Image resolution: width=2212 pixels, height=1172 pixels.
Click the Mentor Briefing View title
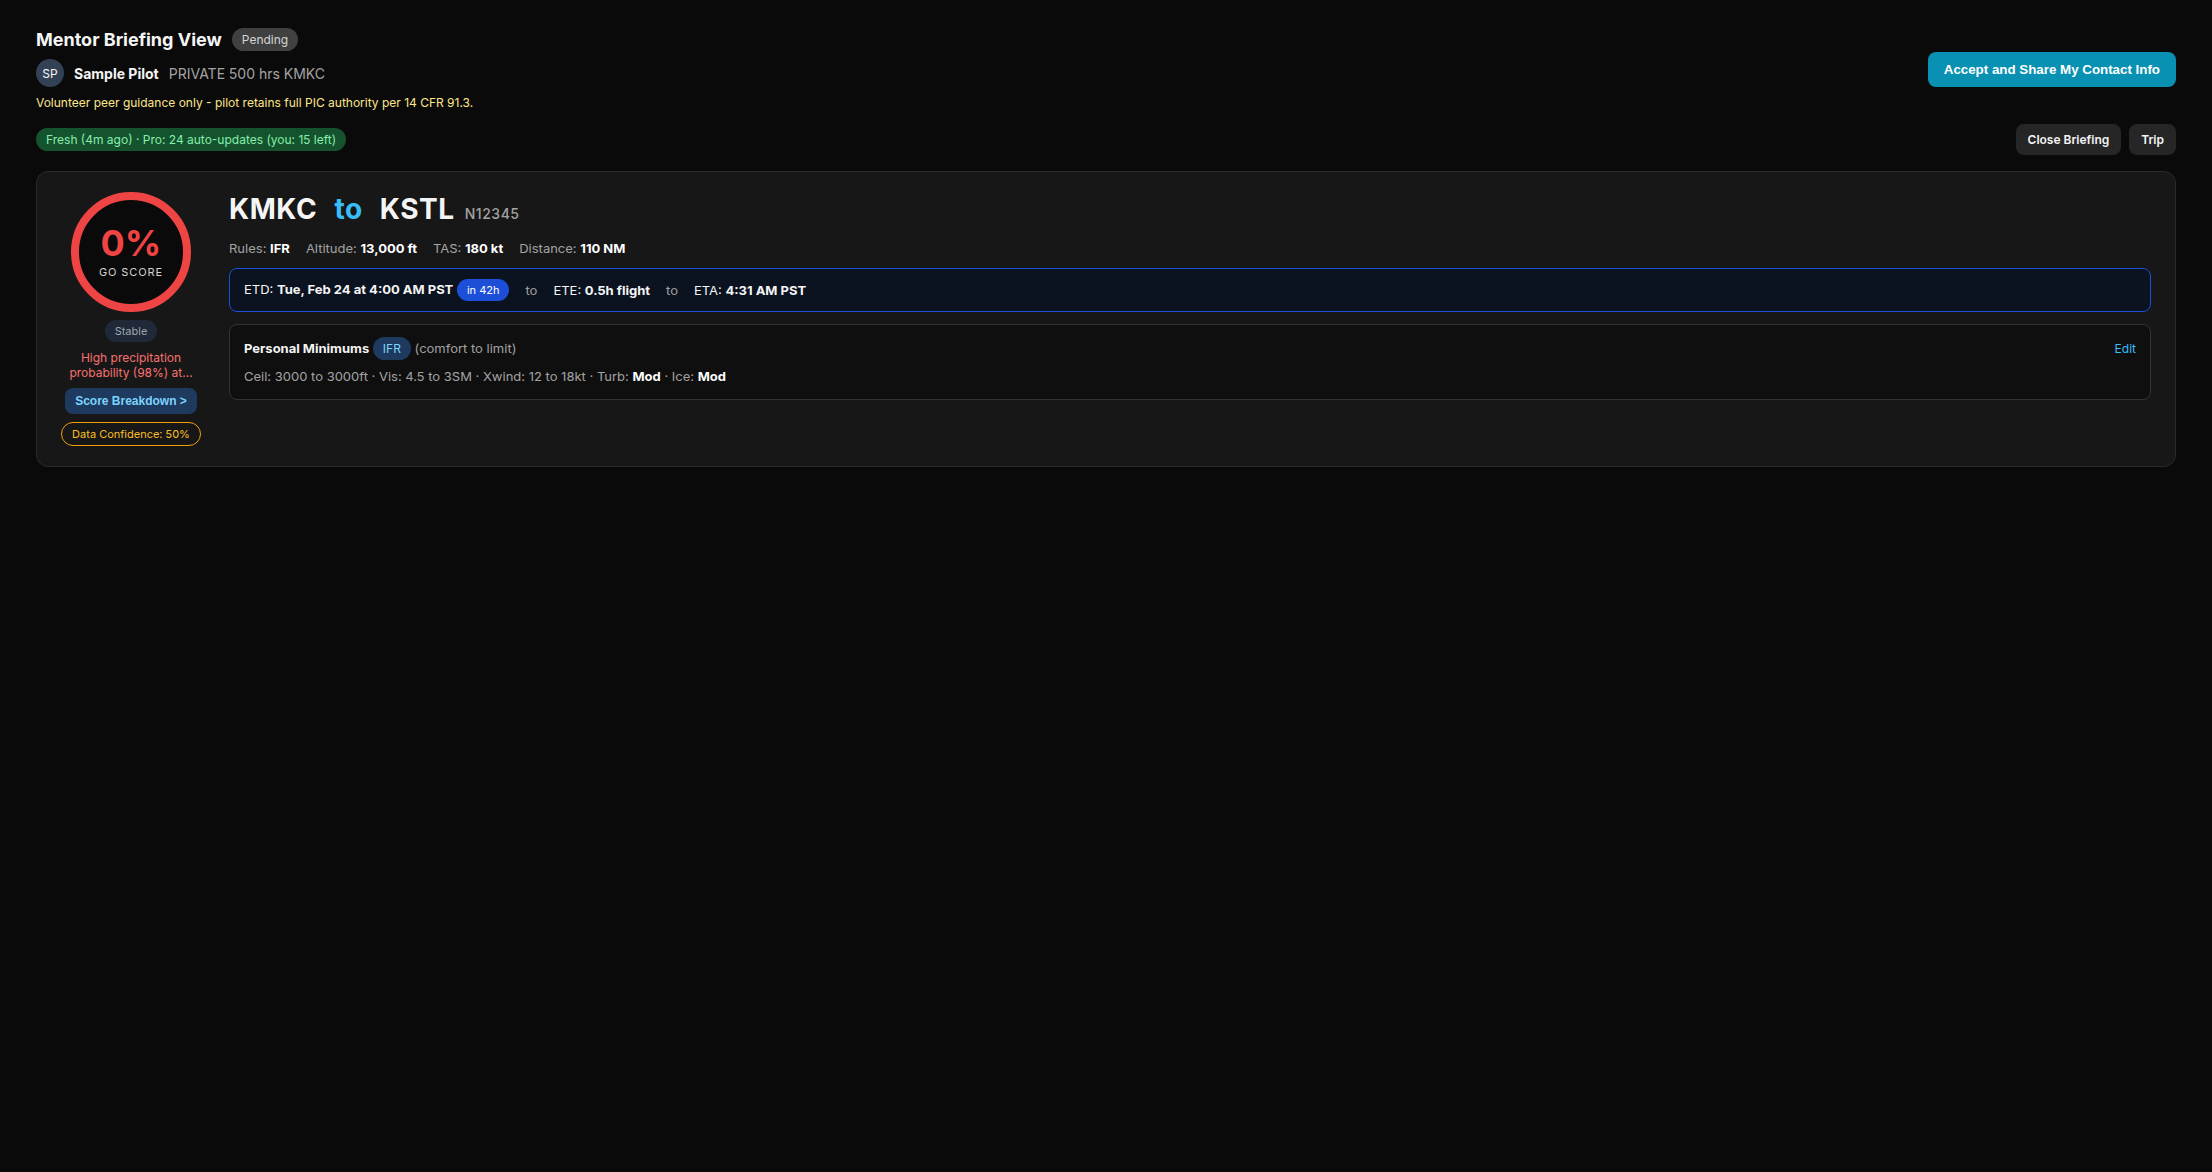click(x=129, y=40)
